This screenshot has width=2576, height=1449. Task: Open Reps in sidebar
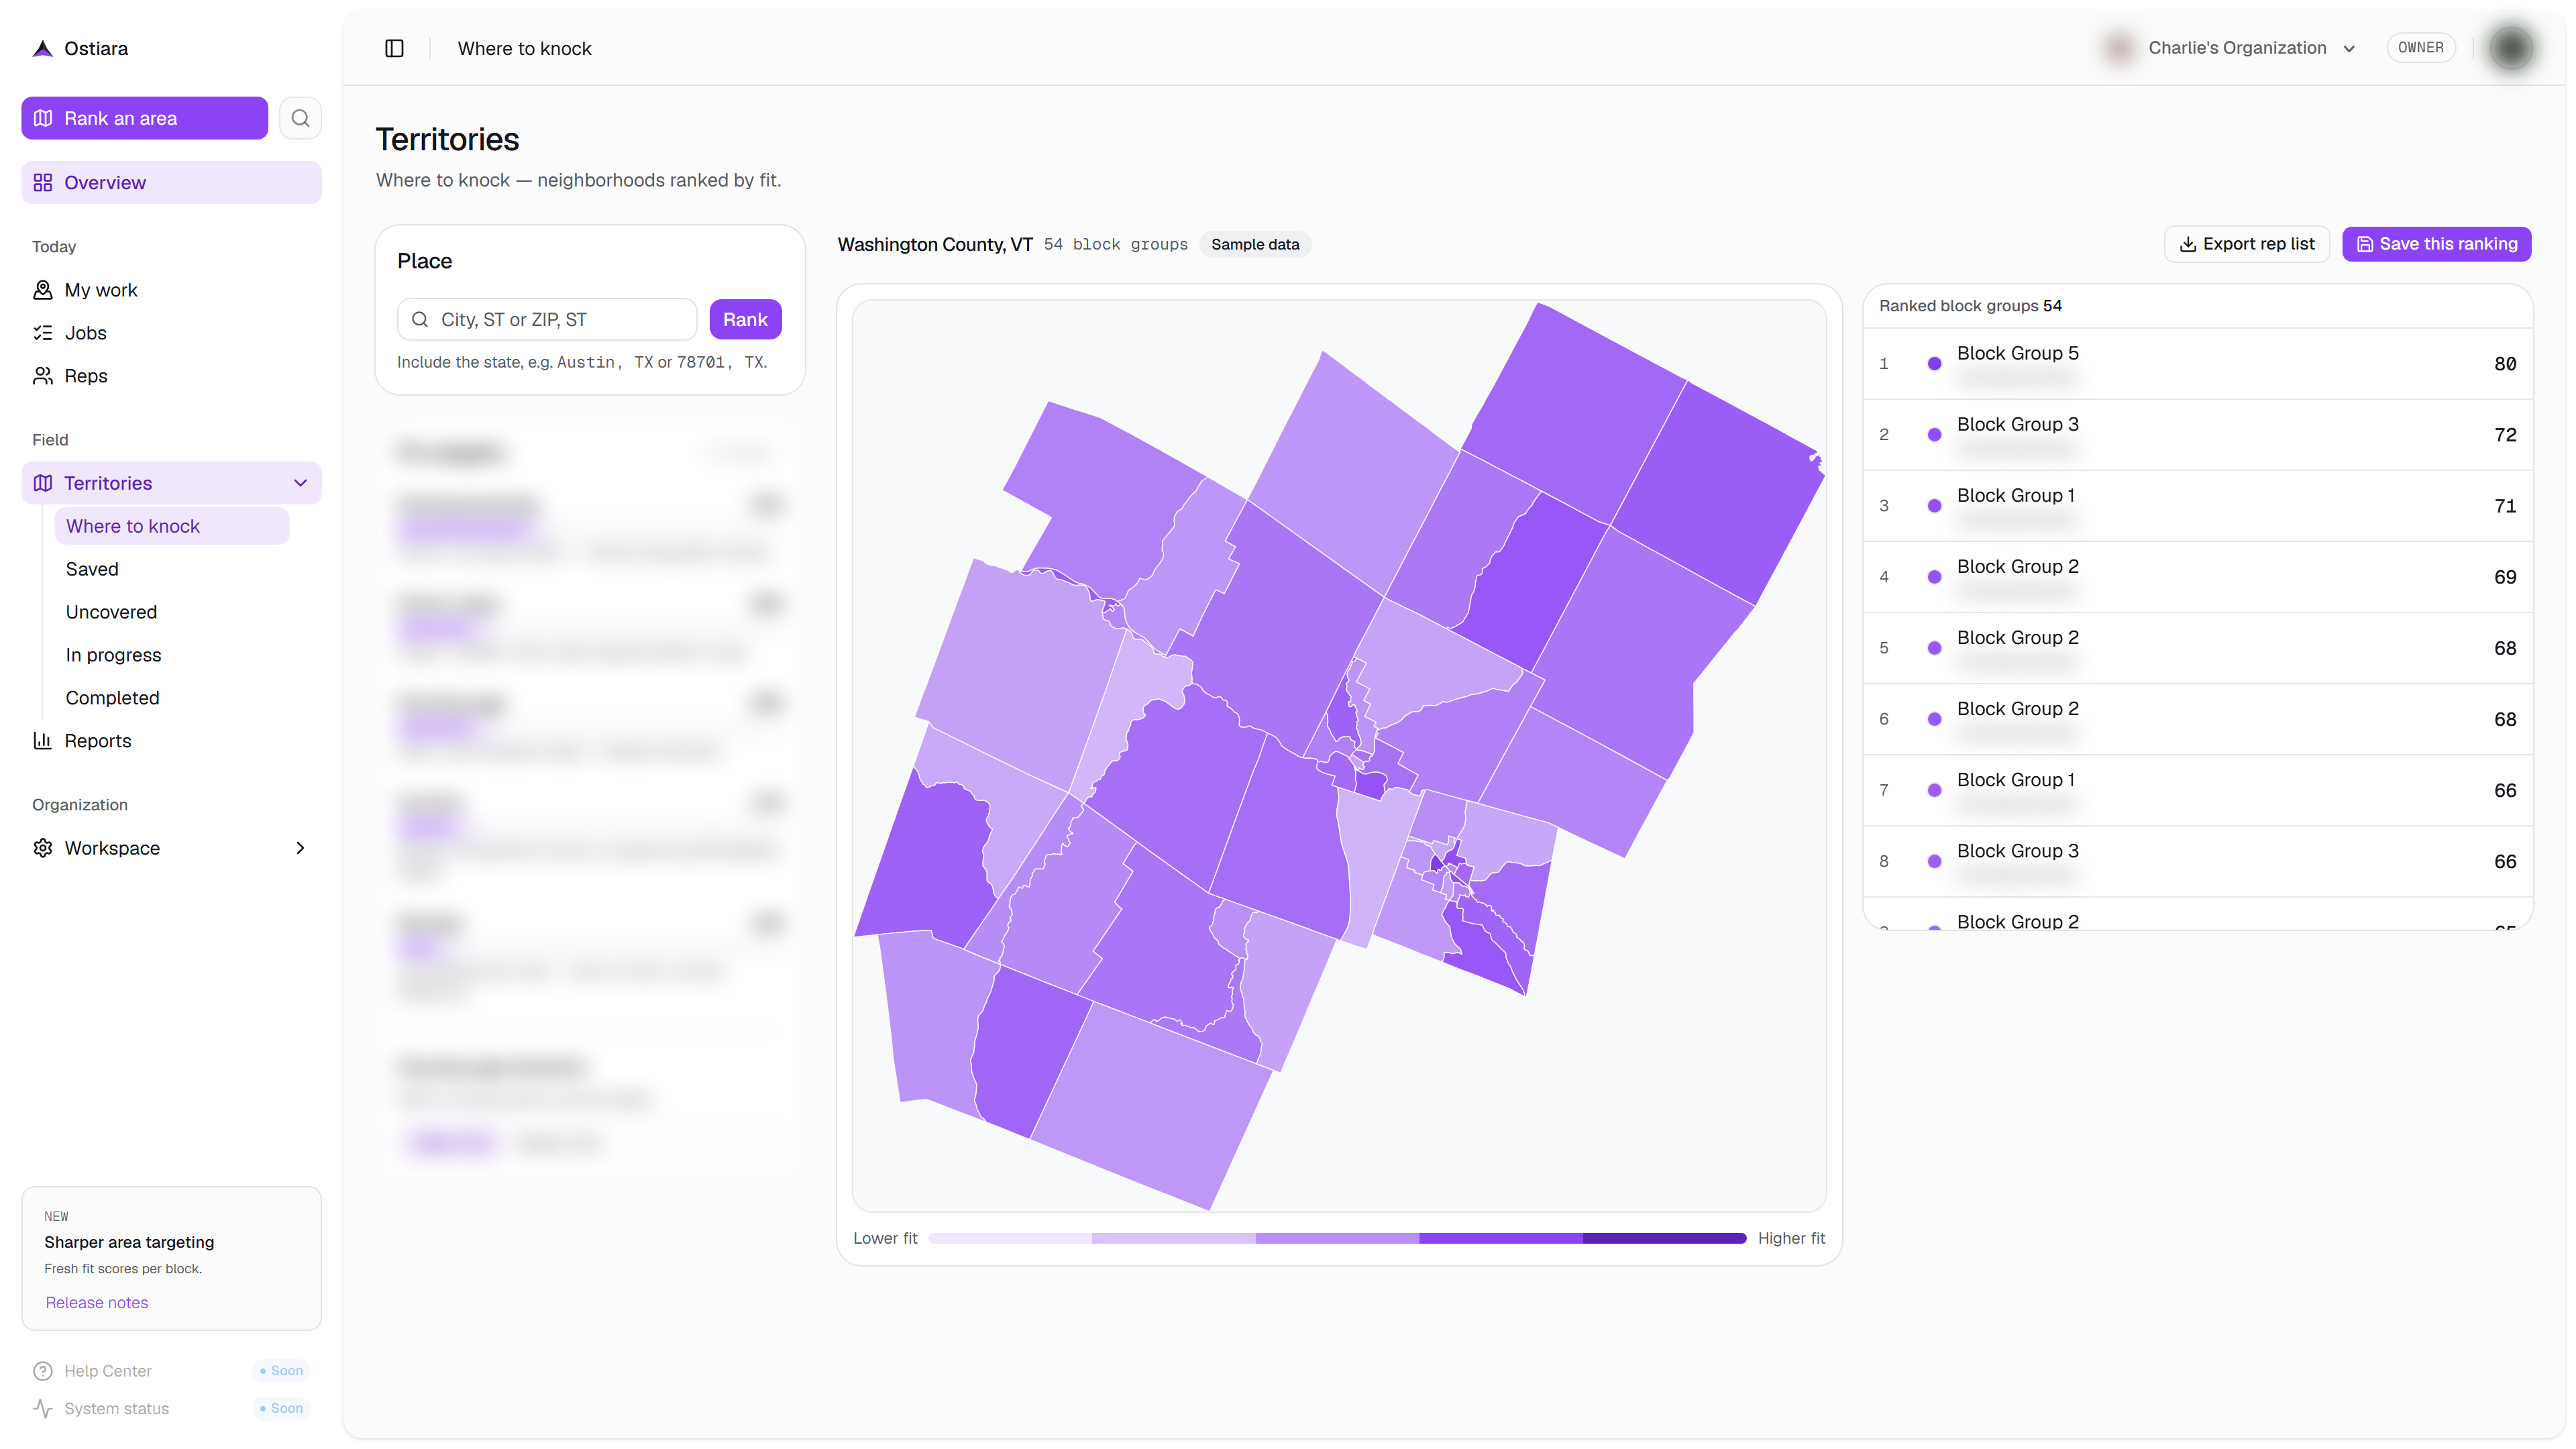(171, 376)
